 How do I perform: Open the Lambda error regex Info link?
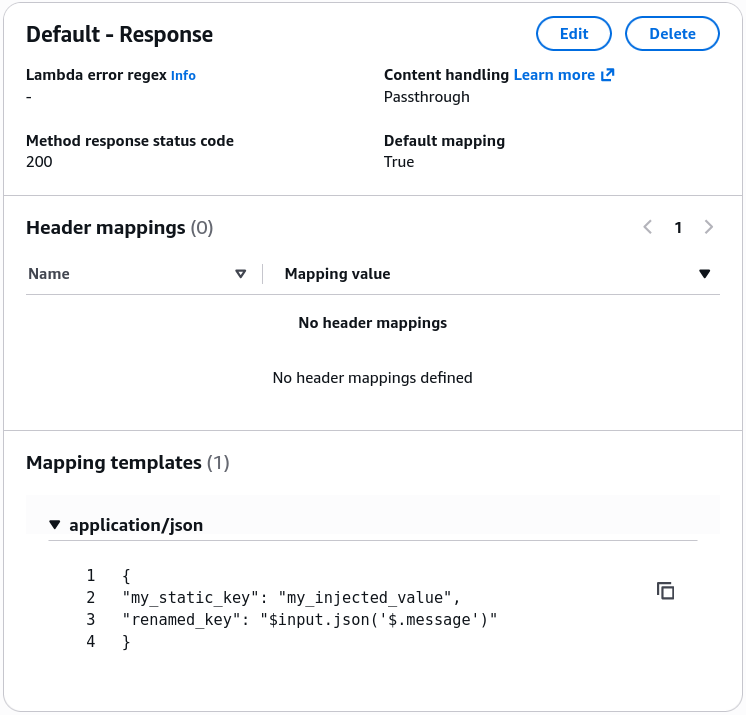[x=183, y=75]
